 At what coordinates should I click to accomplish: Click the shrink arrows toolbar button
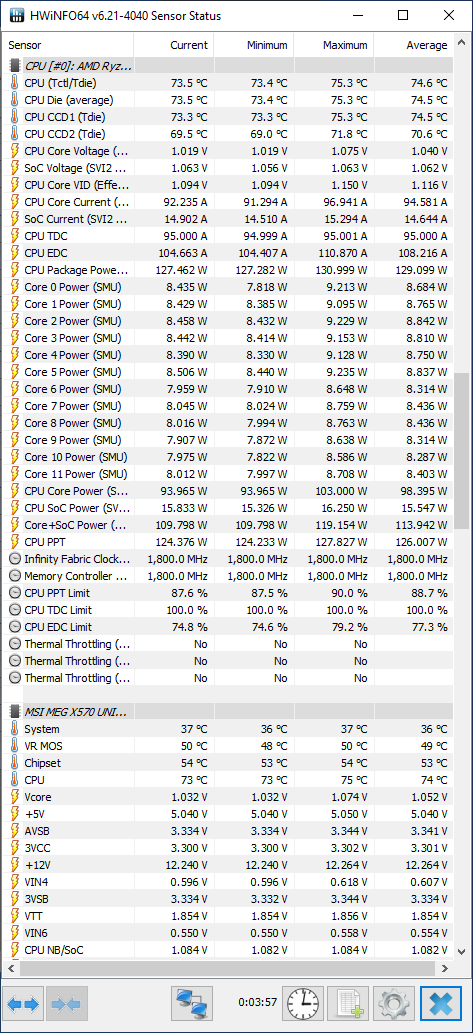coord(66,1004)
